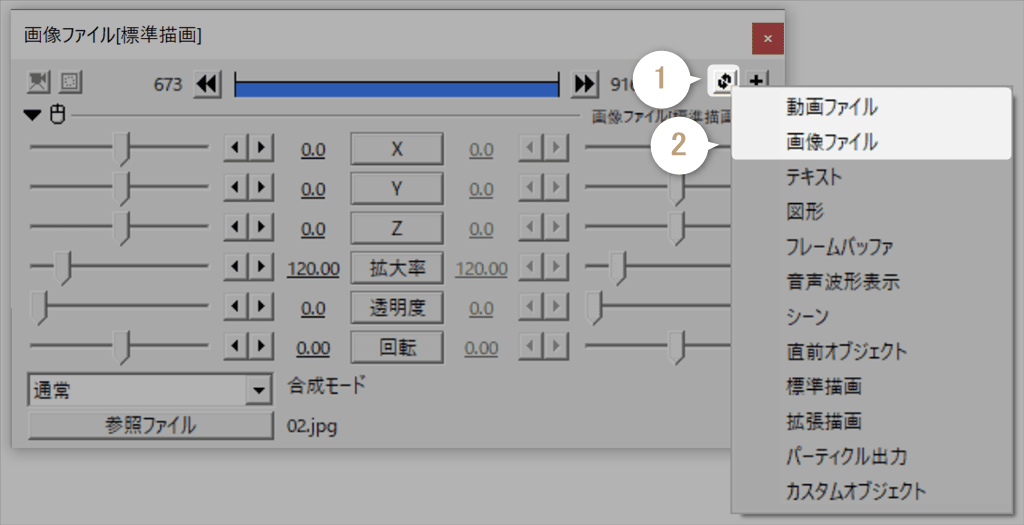
Task: Click the camera control icon
Action: pos(39,82)
